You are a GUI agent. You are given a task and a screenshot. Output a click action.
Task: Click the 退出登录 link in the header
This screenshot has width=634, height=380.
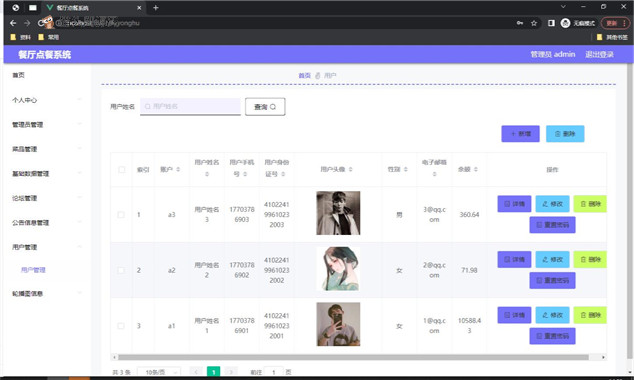pos(599,55)
